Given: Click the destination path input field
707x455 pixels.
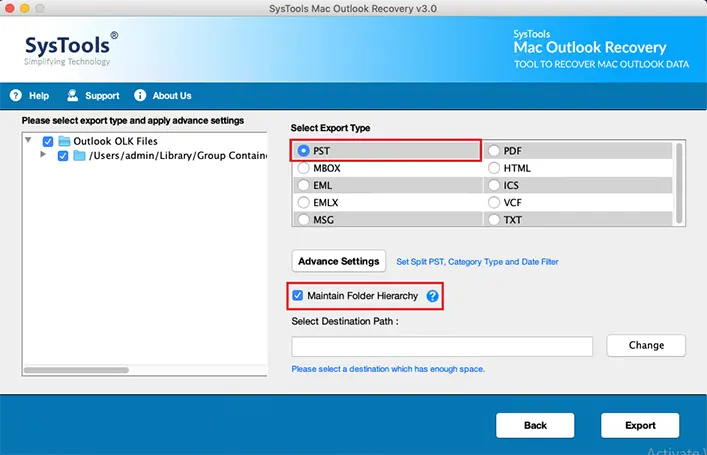Looking at the screenshot, I should [x=442, y=346].
